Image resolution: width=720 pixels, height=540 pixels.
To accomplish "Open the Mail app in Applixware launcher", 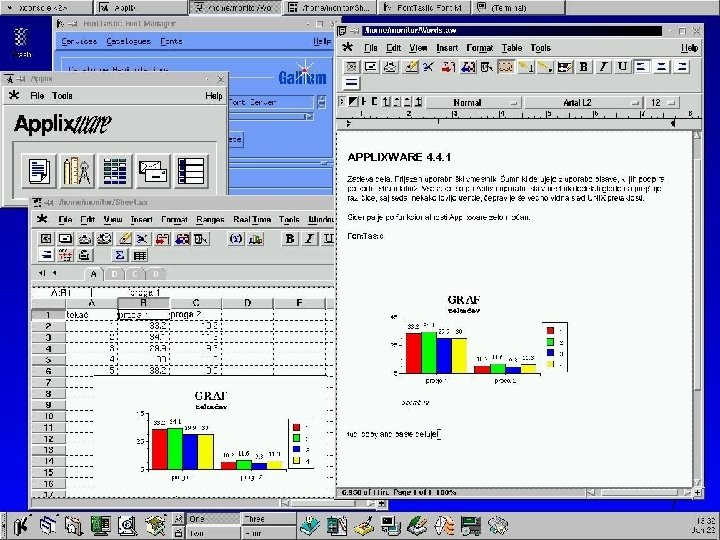I will click(x=153, y=171).
